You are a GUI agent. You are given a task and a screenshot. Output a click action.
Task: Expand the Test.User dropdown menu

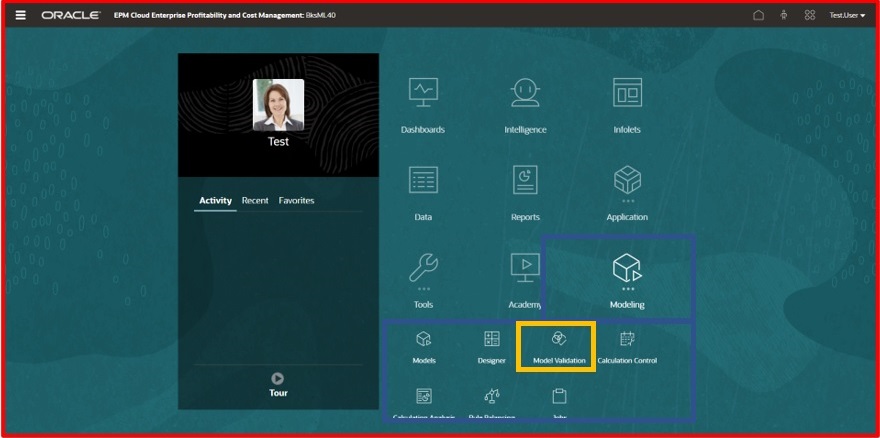pyautogui.click(x=847, y=15)
